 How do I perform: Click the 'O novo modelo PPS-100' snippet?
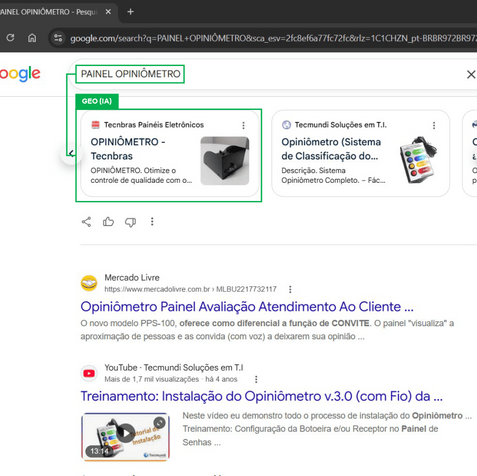(x=267, y=330)
